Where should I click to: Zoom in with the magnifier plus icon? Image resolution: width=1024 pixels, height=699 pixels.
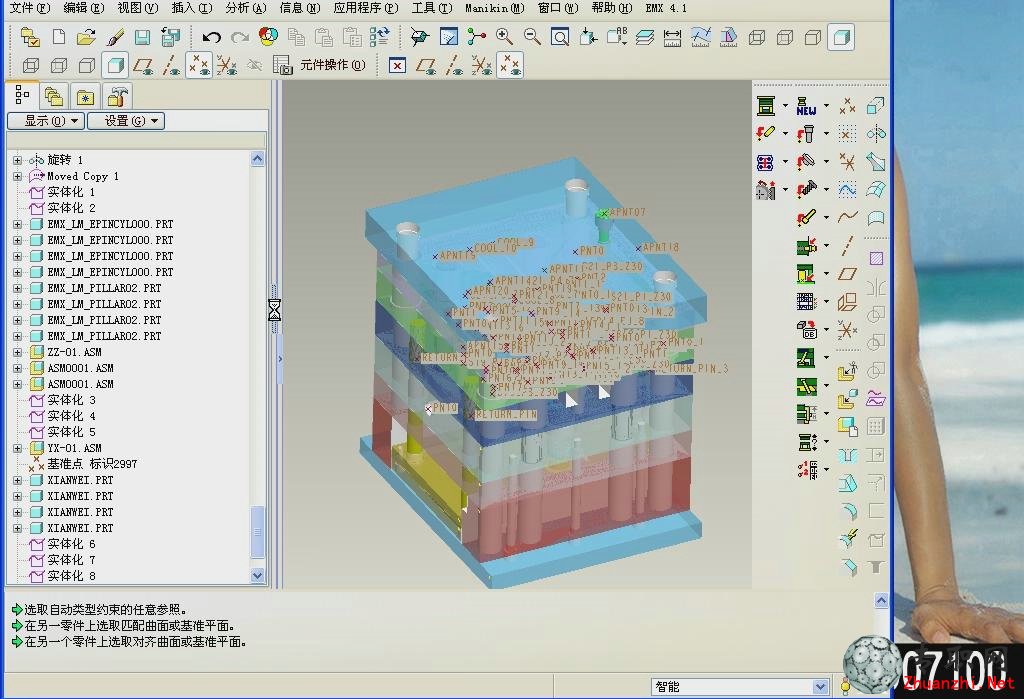click(504, 37)
